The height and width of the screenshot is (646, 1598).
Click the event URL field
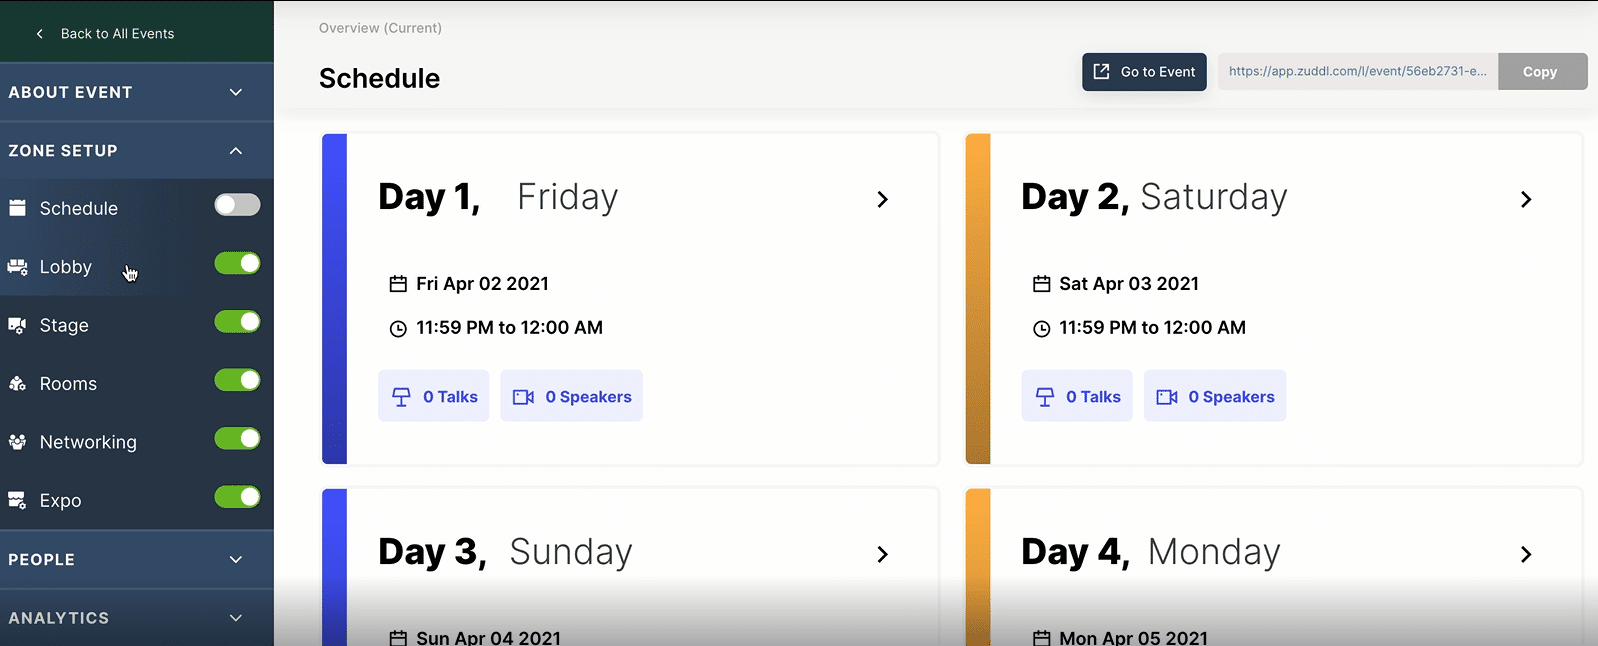[1357, 72]
